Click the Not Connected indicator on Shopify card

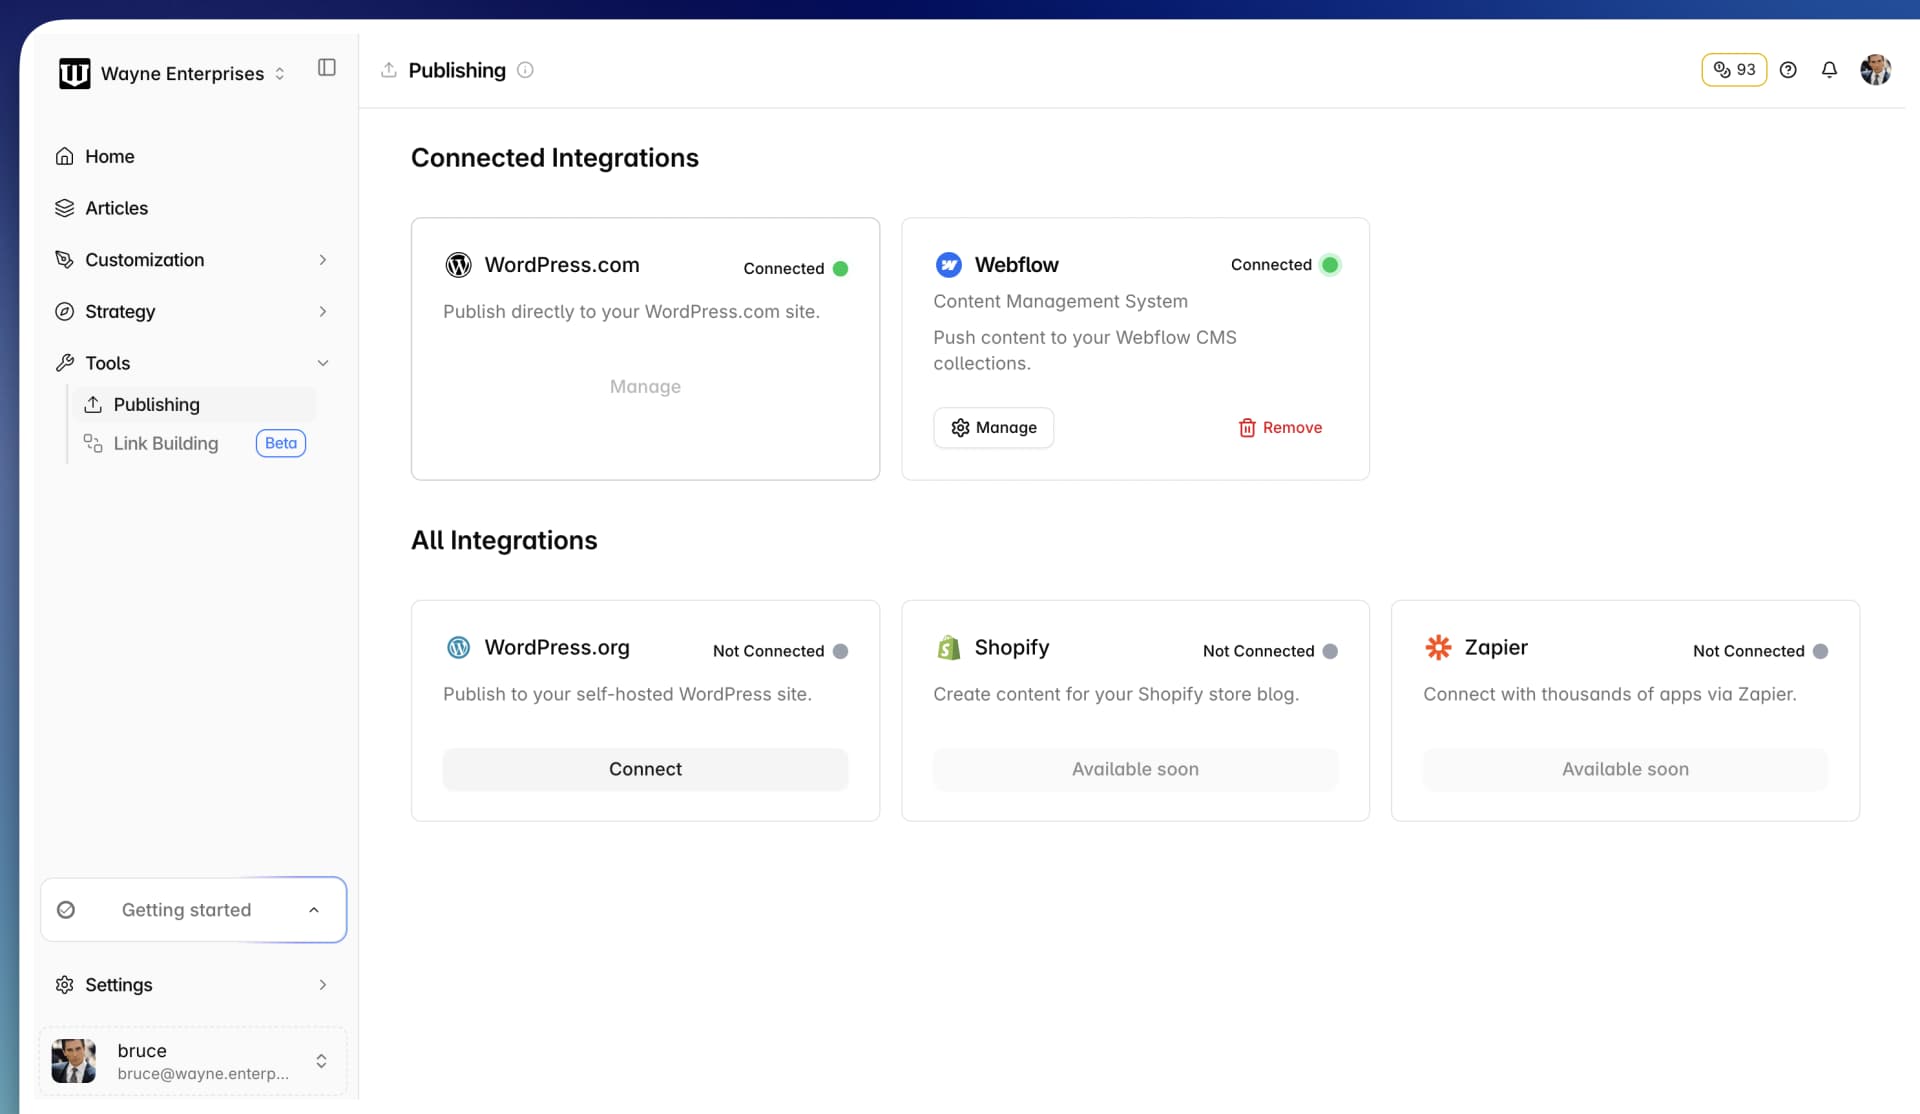1330,651
